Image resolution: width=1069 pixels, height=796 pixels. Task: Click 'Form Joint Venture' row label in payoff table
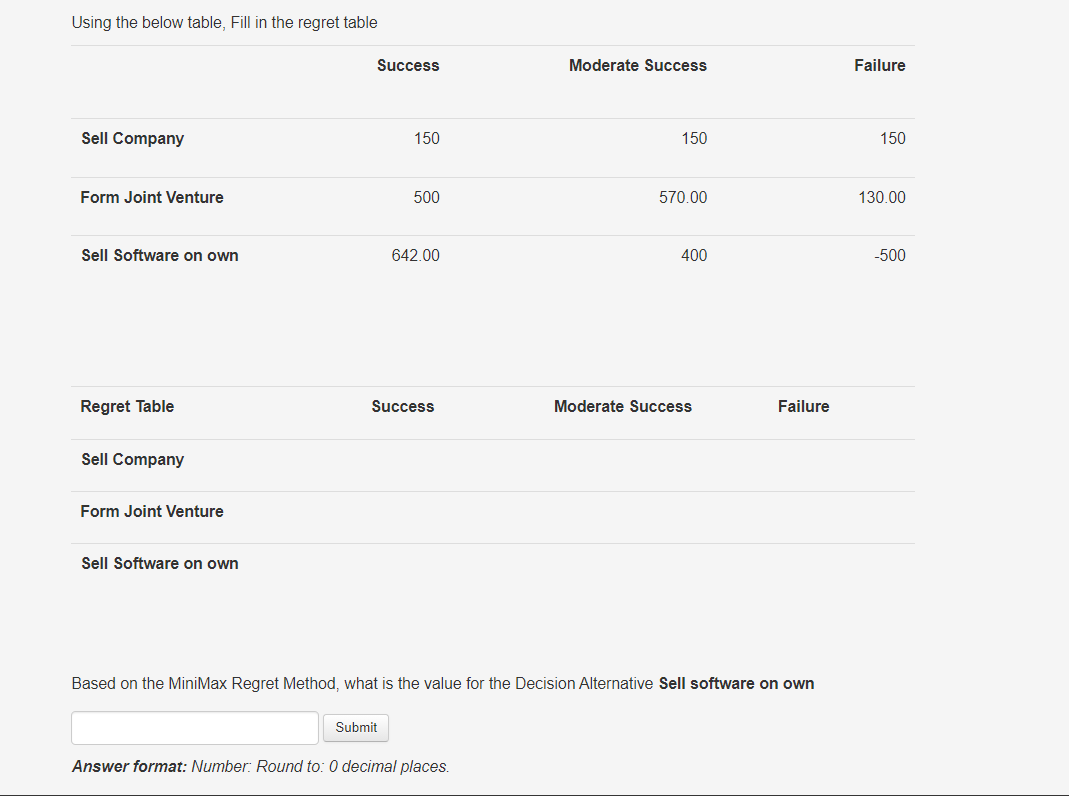click(151, 198)
